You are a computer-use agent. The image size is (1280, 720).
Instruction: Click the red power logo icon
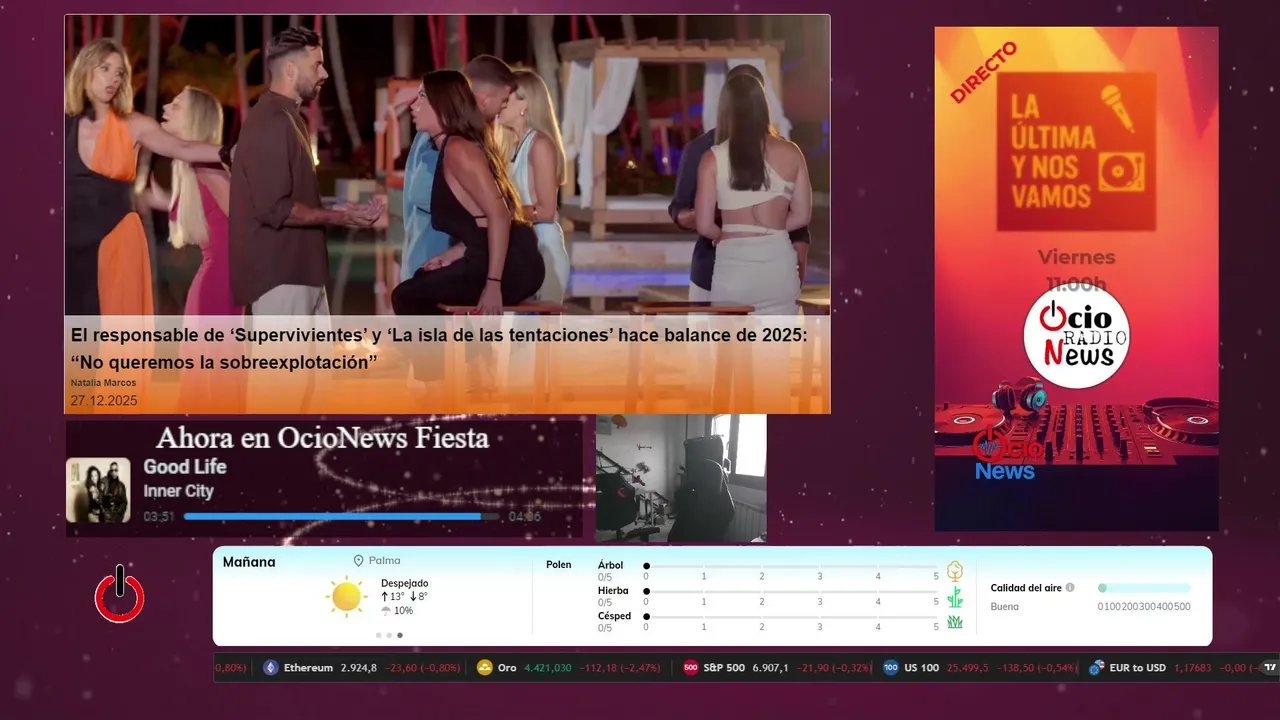tap(120, 595)
